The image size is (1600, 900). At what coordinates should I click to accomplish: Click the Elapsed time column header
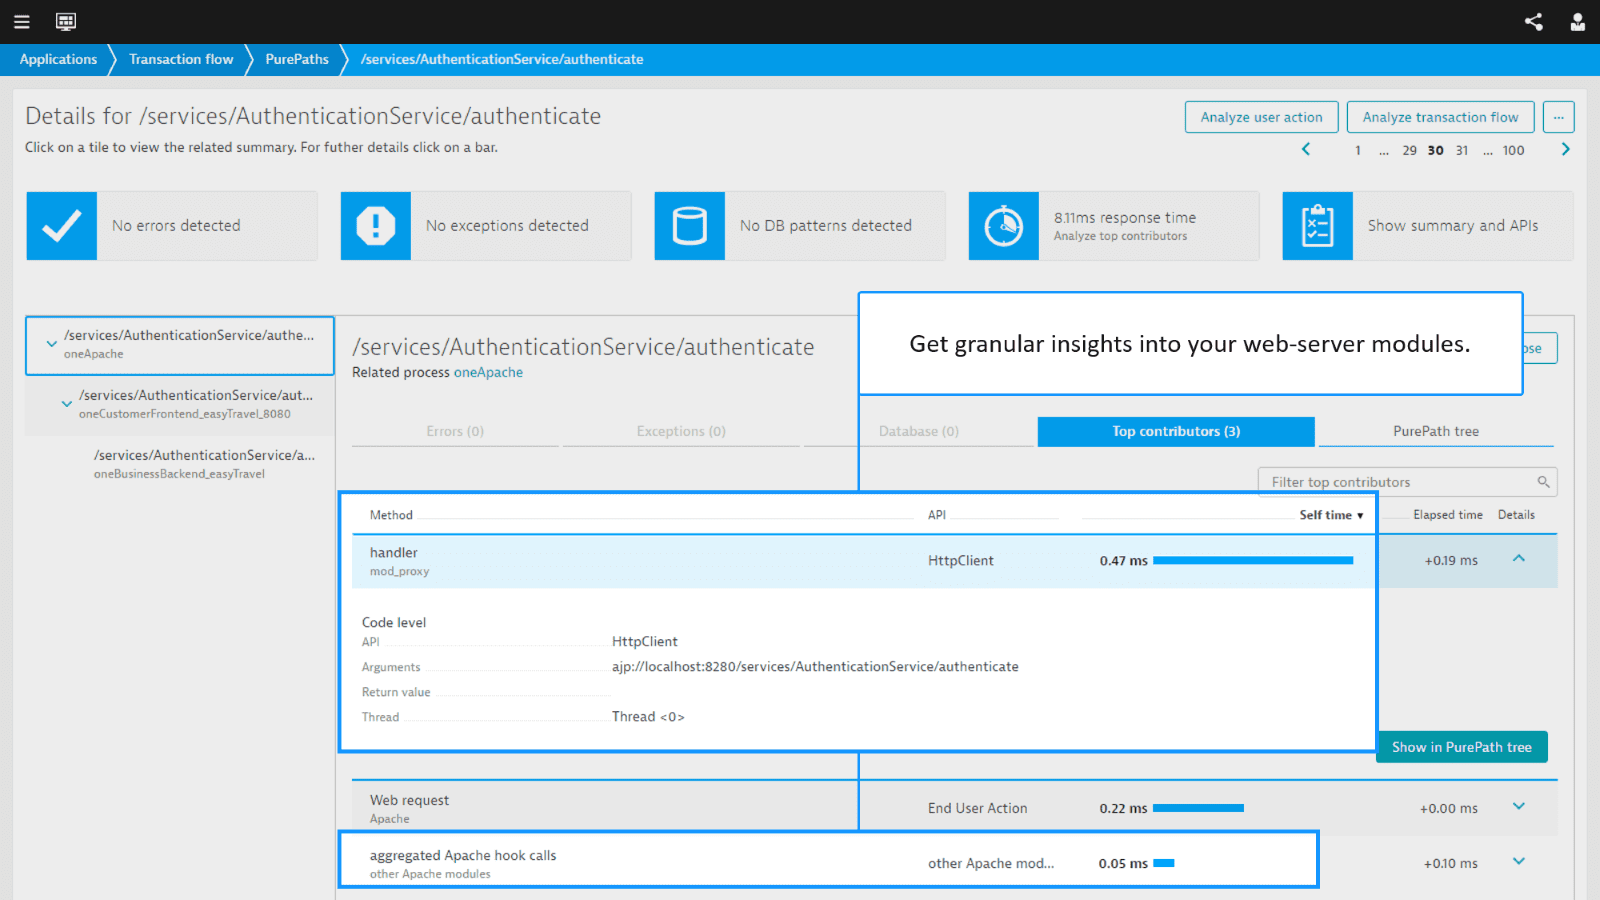coord(1448,515)
